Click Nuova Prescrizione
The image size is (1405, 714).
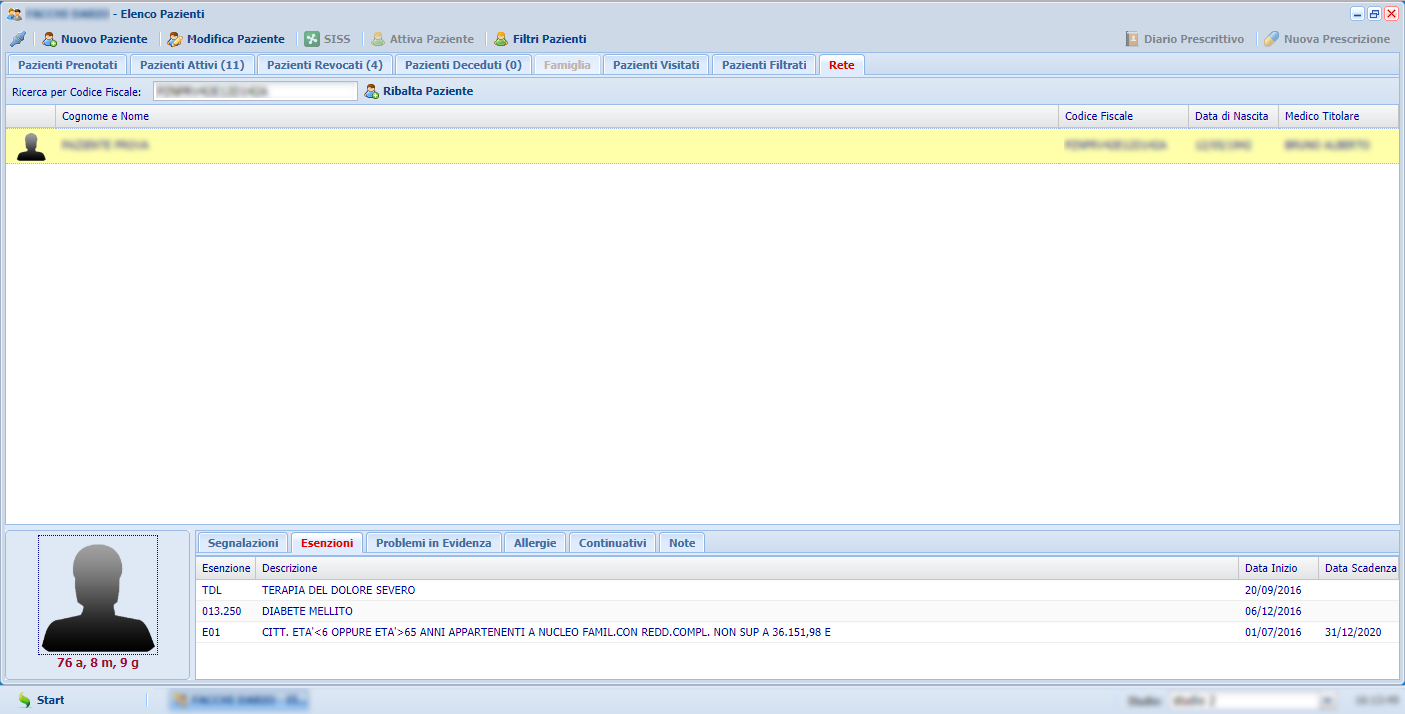1327,39
